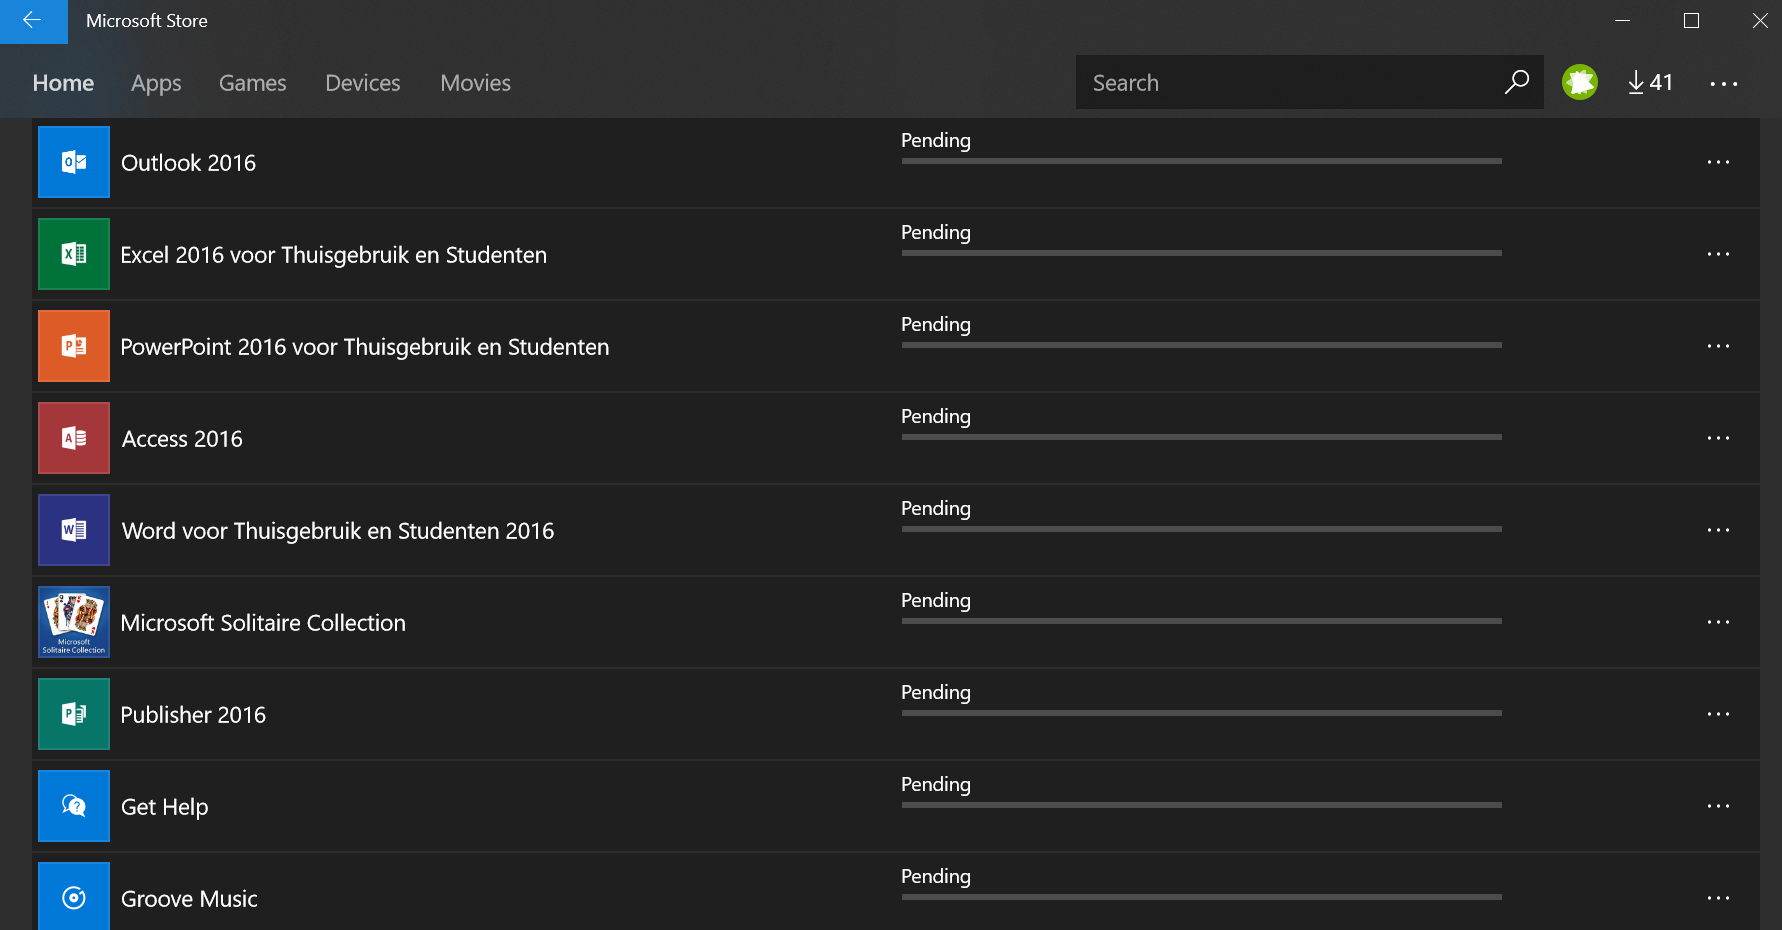The height and width of the screenshot is (930, 1782).
Task: Open options menu for Word 2016
Action: point(1718,530)
